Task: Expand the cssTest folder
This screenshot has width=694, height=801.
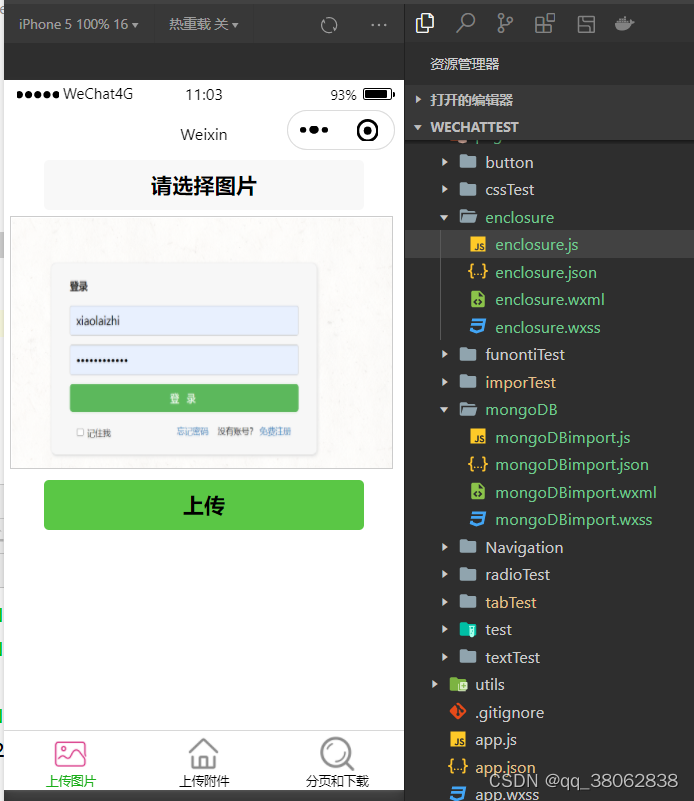Action: pyautogui.click(x=549, y=190)
